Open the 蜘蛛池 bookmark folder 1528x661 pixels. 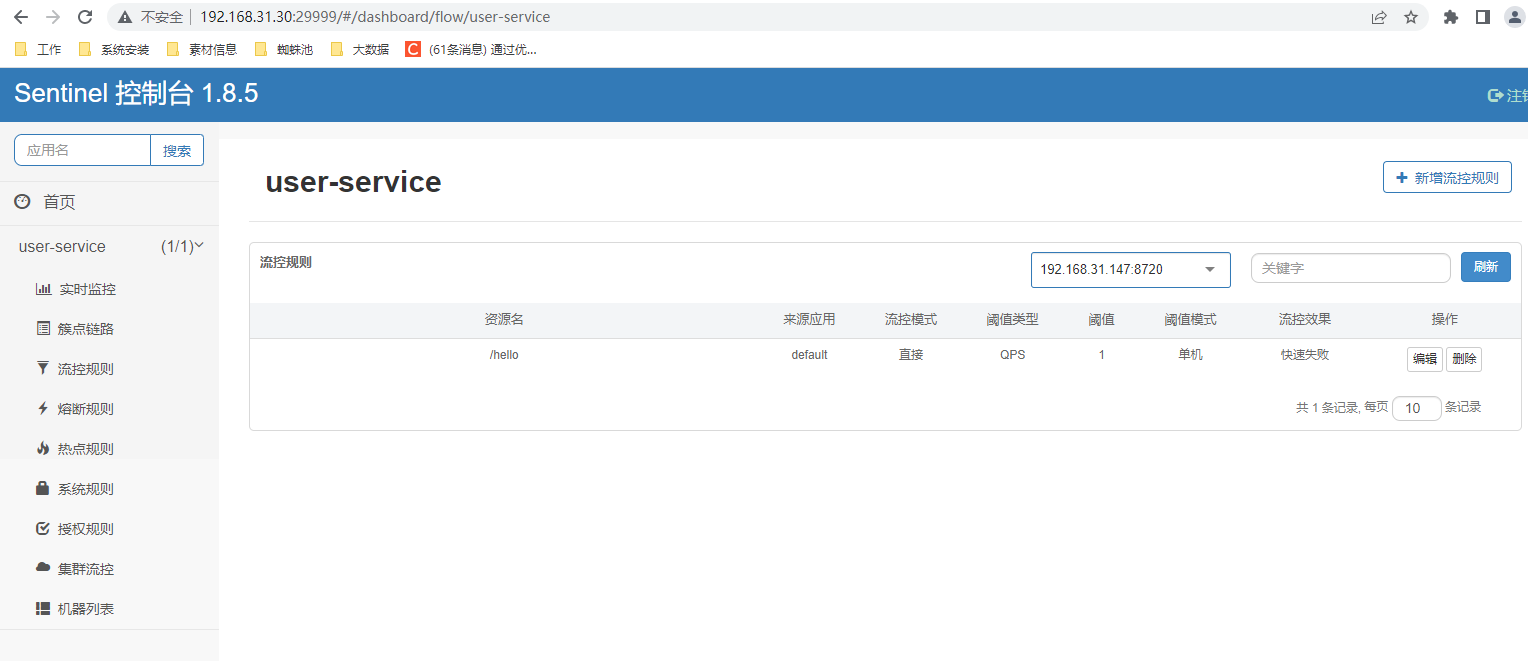click(x=284, y=49)
